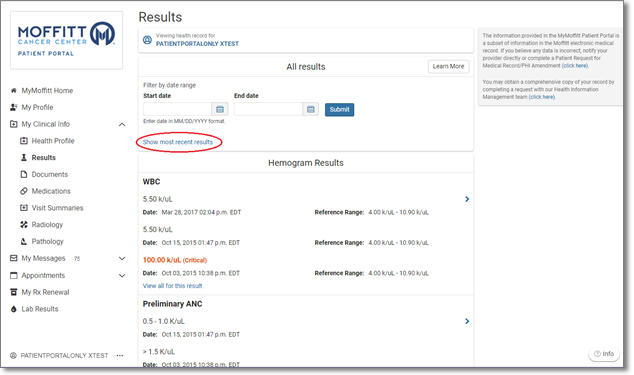Screen dimensions: 634x375
Task: Open WBC 5.50 k/uL result detail arrow
Action: click(x=467, y=199)
